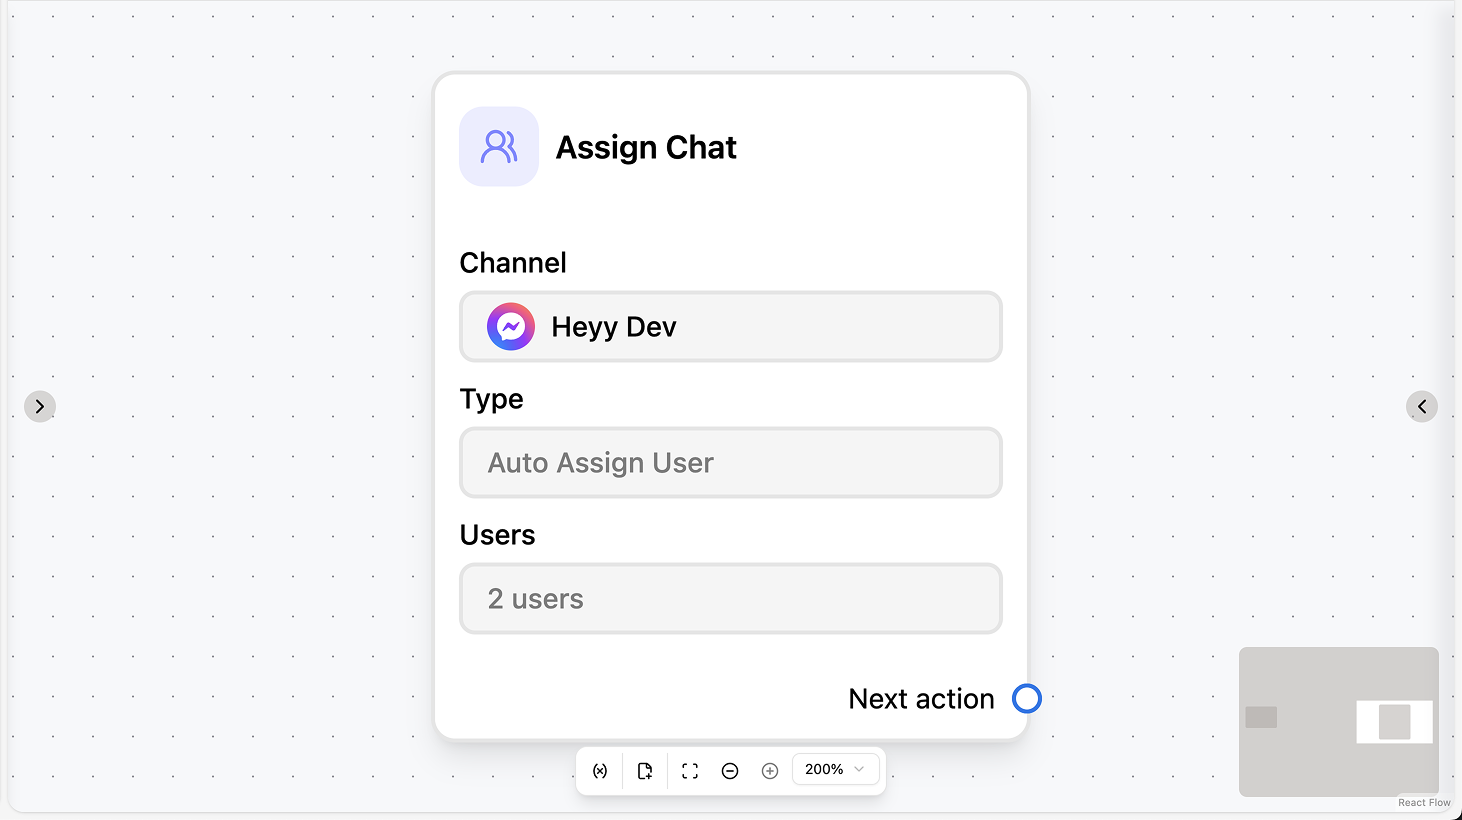
Task: Open the Users field showing 2 users
Action: click(x=730, y=598)
